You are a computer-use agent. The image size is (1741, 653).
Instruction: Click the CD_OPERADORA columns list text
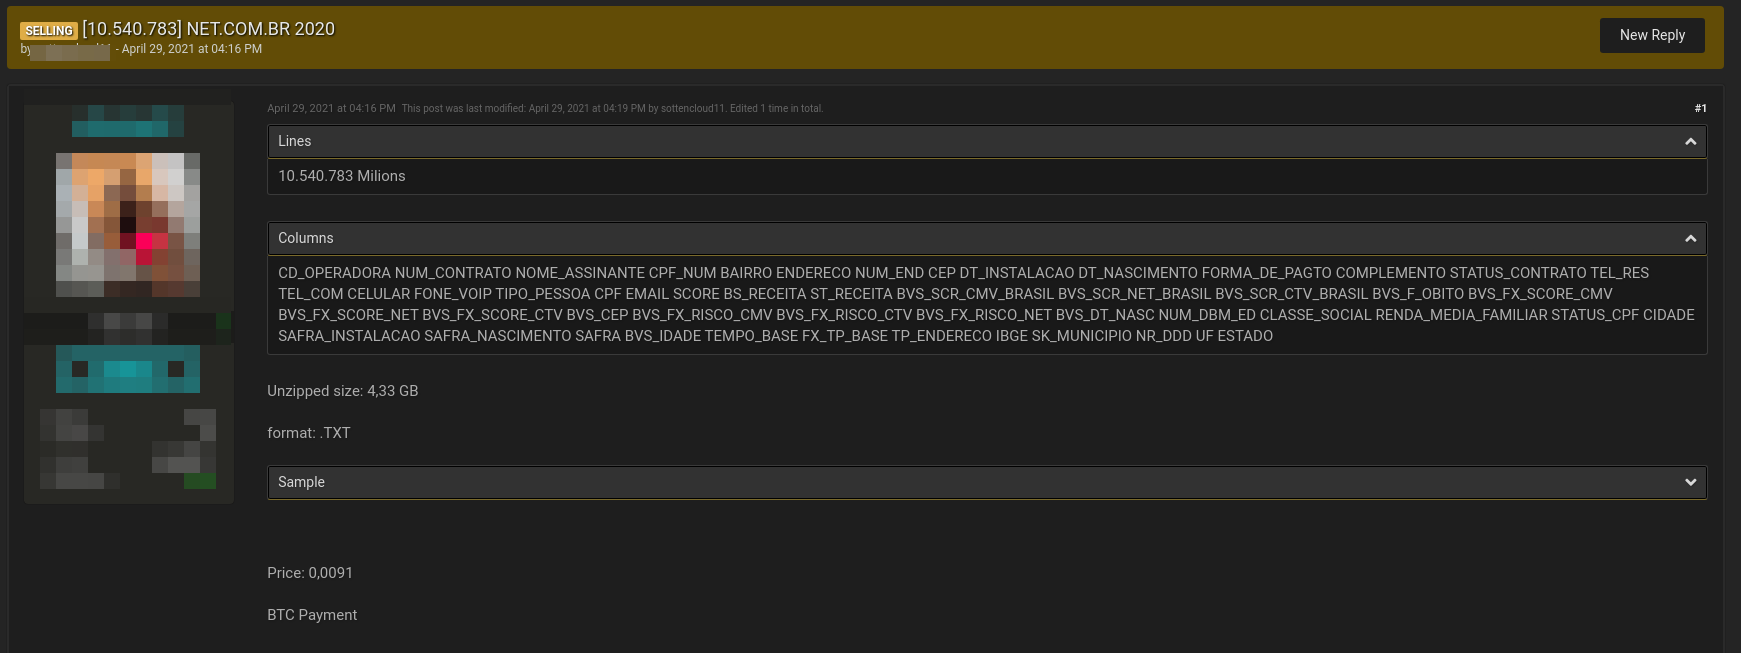click(986, 304)
